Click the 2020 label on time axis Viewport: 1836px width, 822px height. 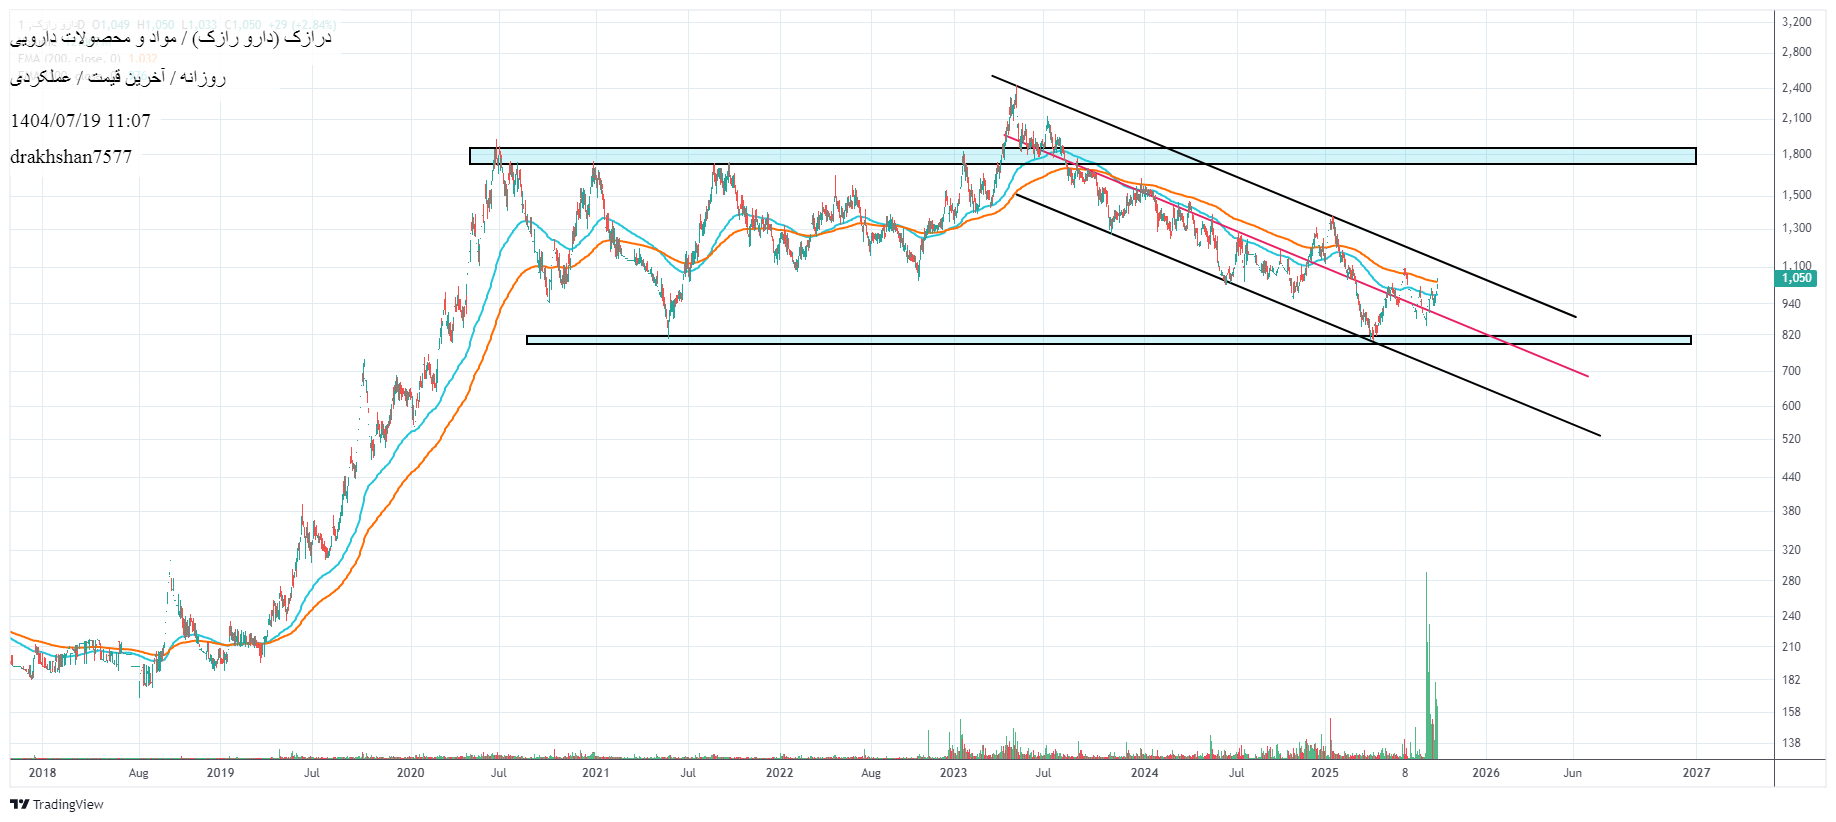pos(410,772)
